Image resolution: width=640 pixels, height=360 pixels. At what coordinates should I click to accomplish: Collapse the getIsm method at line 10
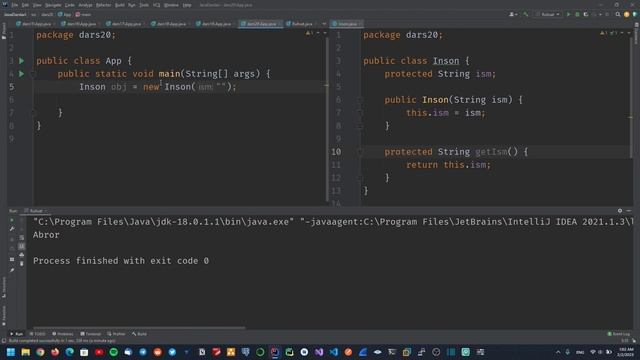pos(360,152)
